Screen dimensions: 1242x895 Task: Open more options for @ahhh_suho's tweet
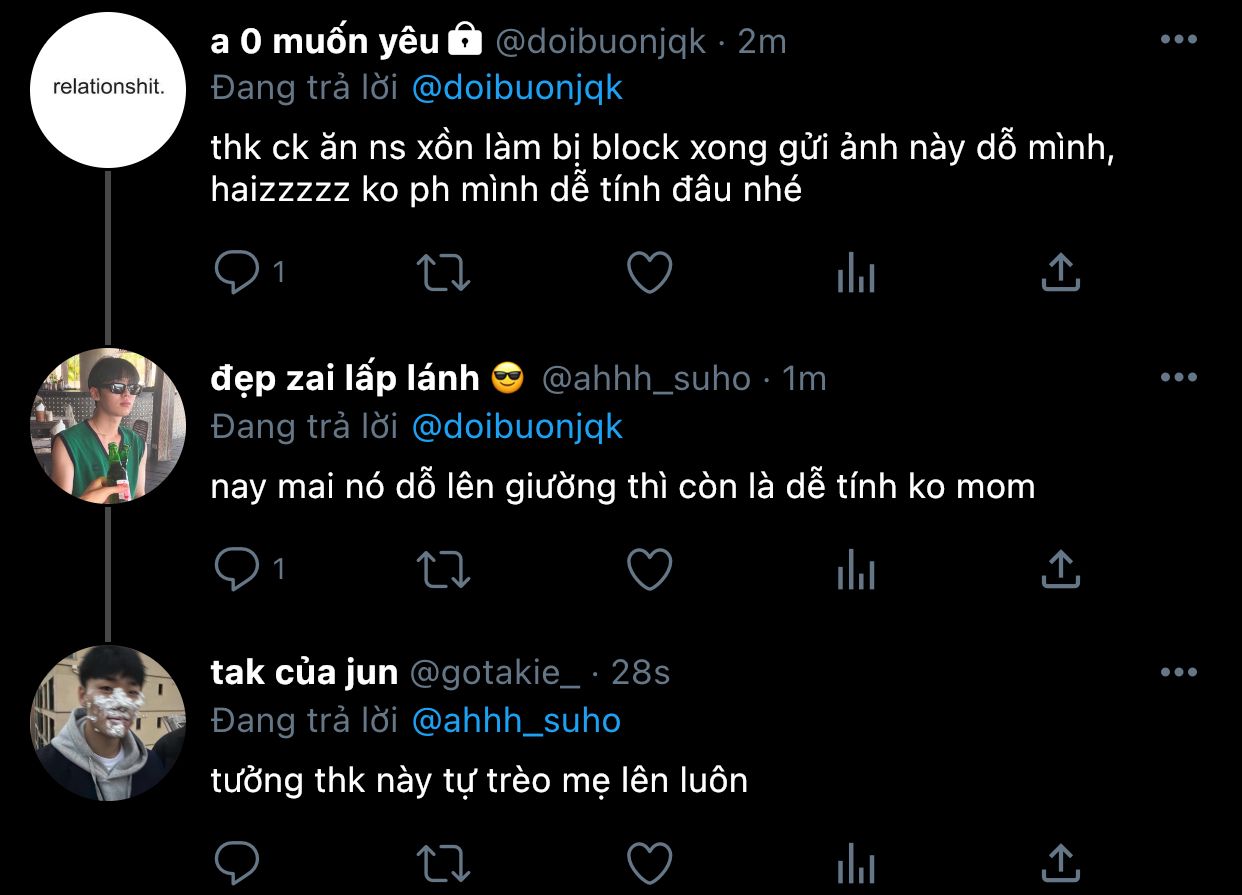[x=1178, y=377]
